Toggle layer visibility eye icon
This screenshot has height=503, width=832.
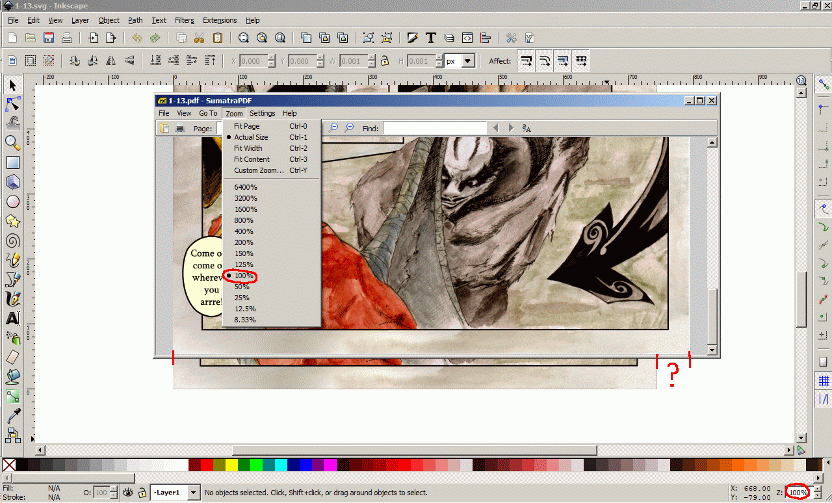point(128,492)
